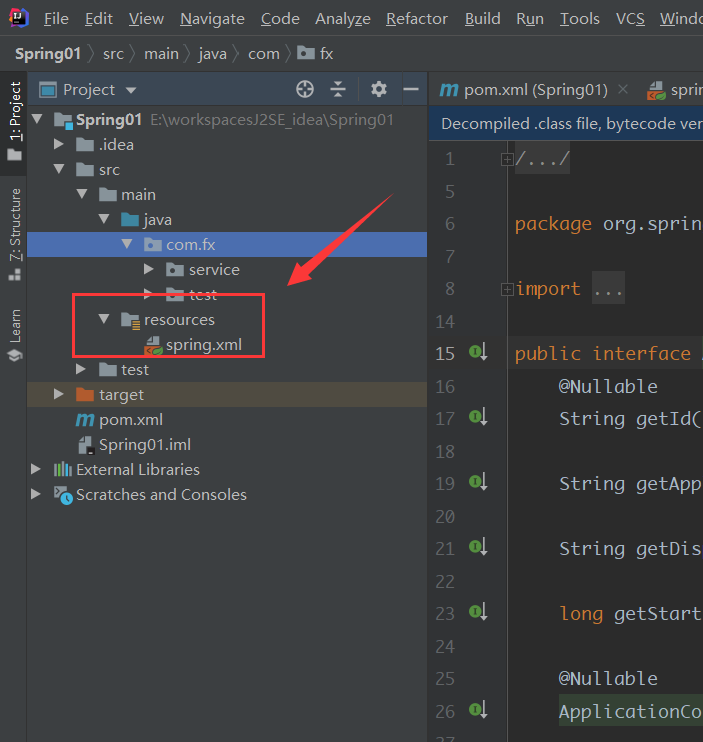Open the Analyze menu
Image resolution: width=703 pixels, height=742 pixels.
343,19
